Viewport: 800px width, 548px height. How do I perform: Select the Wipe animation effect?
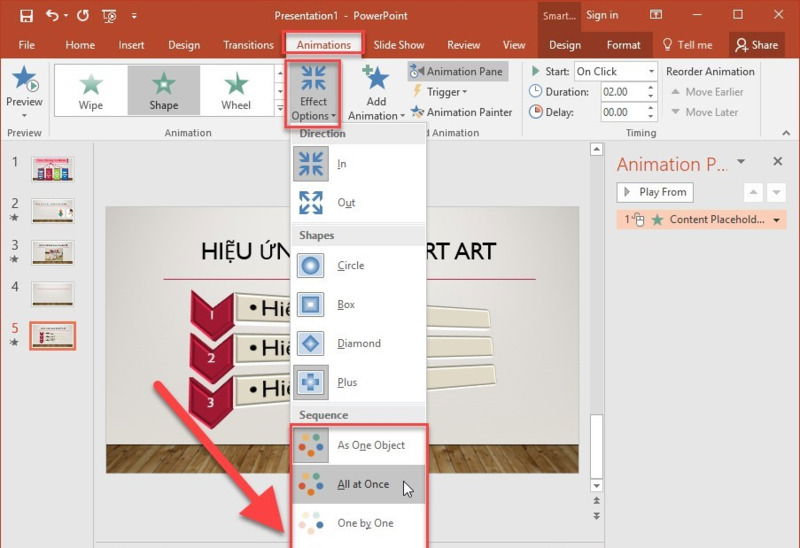[x=91, y=90]
